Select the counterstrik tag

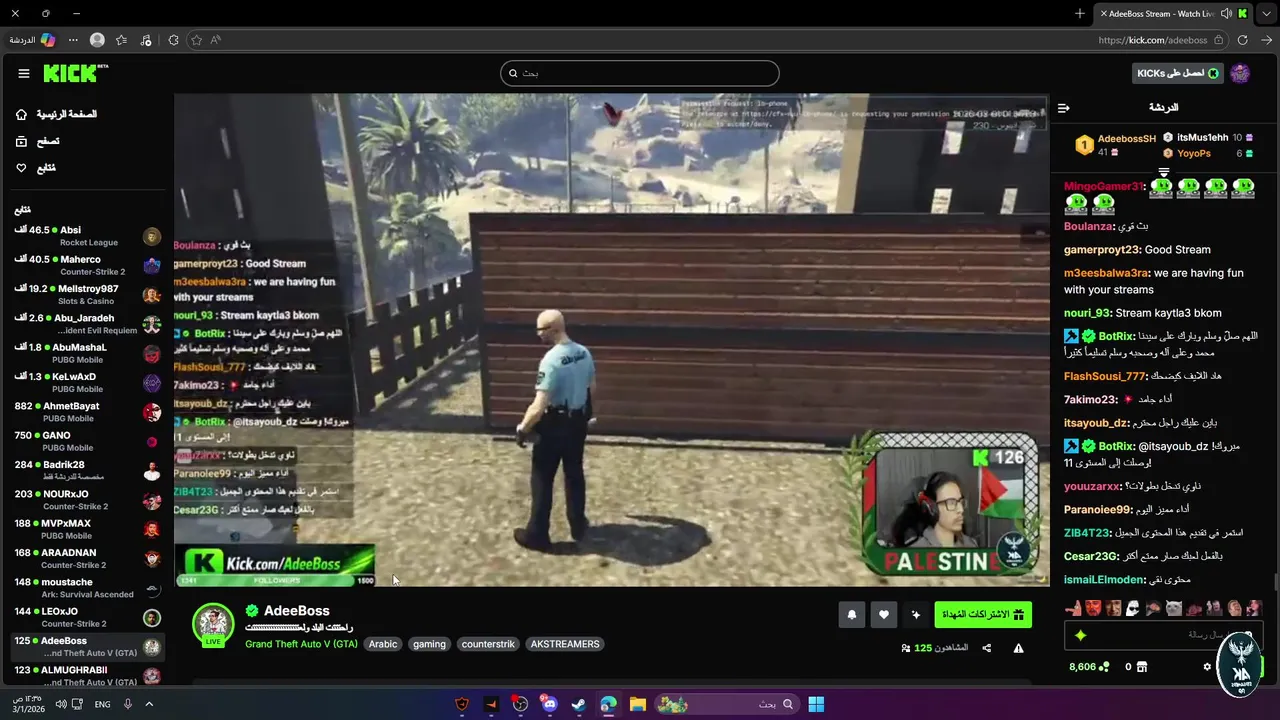point(488,644)
